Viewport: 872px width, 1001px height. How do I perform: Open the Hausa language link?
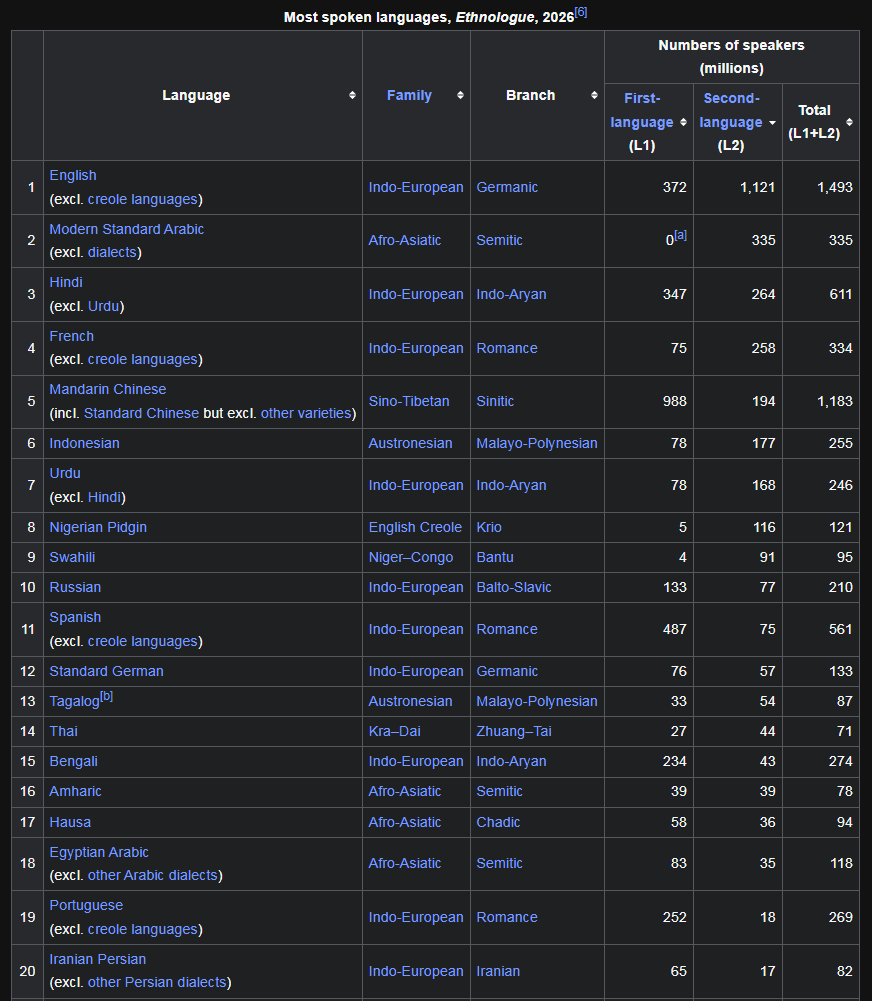(x=70, y=822)
